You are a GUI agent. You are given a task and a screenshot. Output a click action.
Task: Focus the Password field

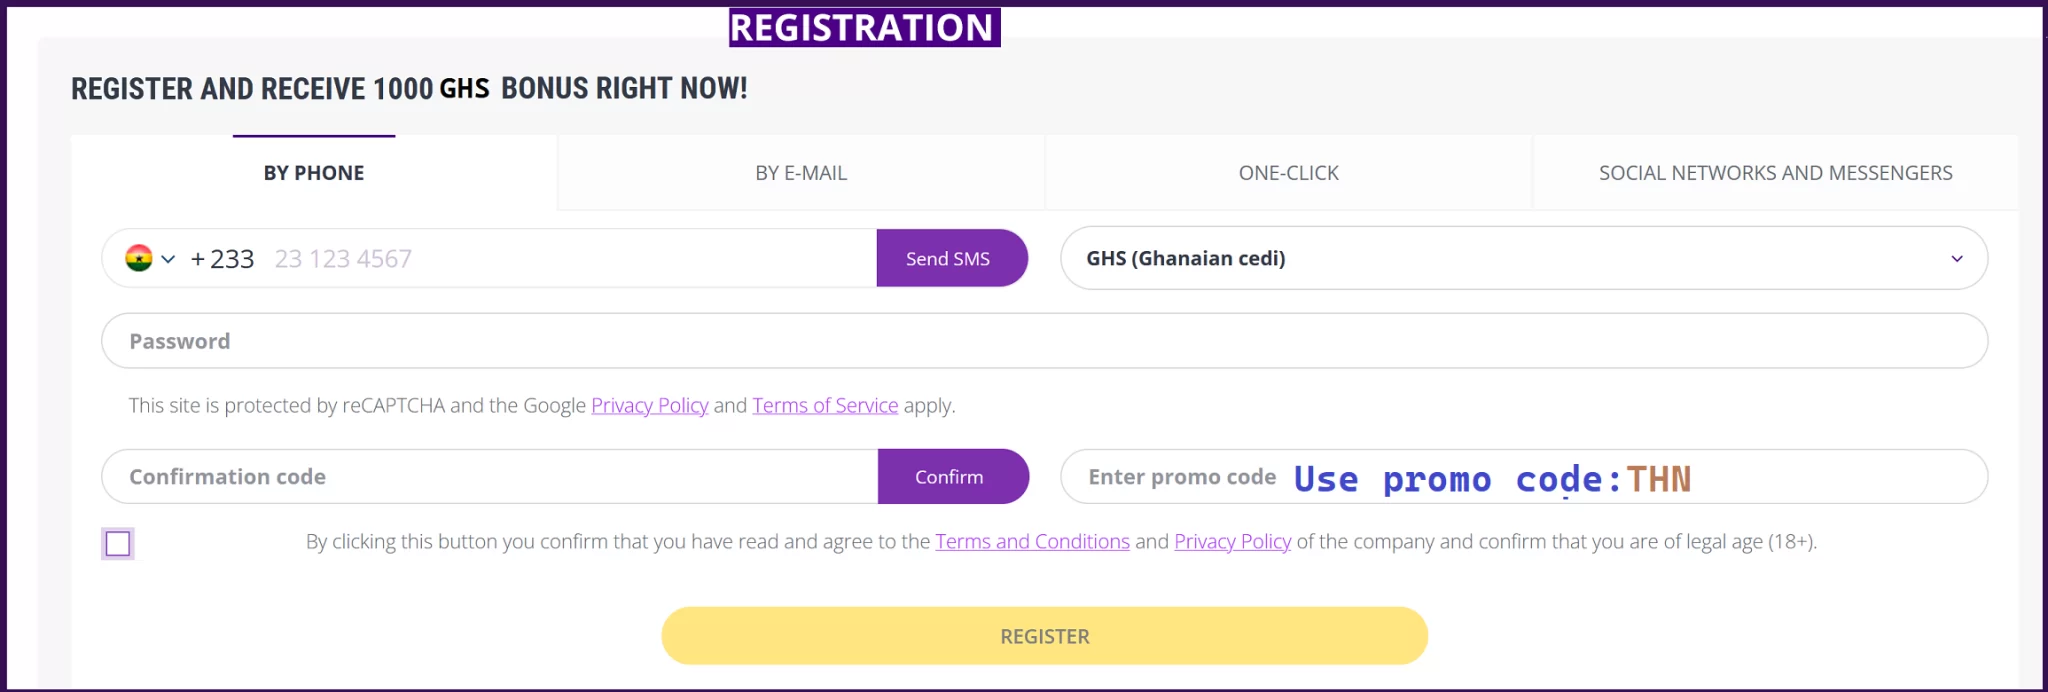tap(1044, 341)
